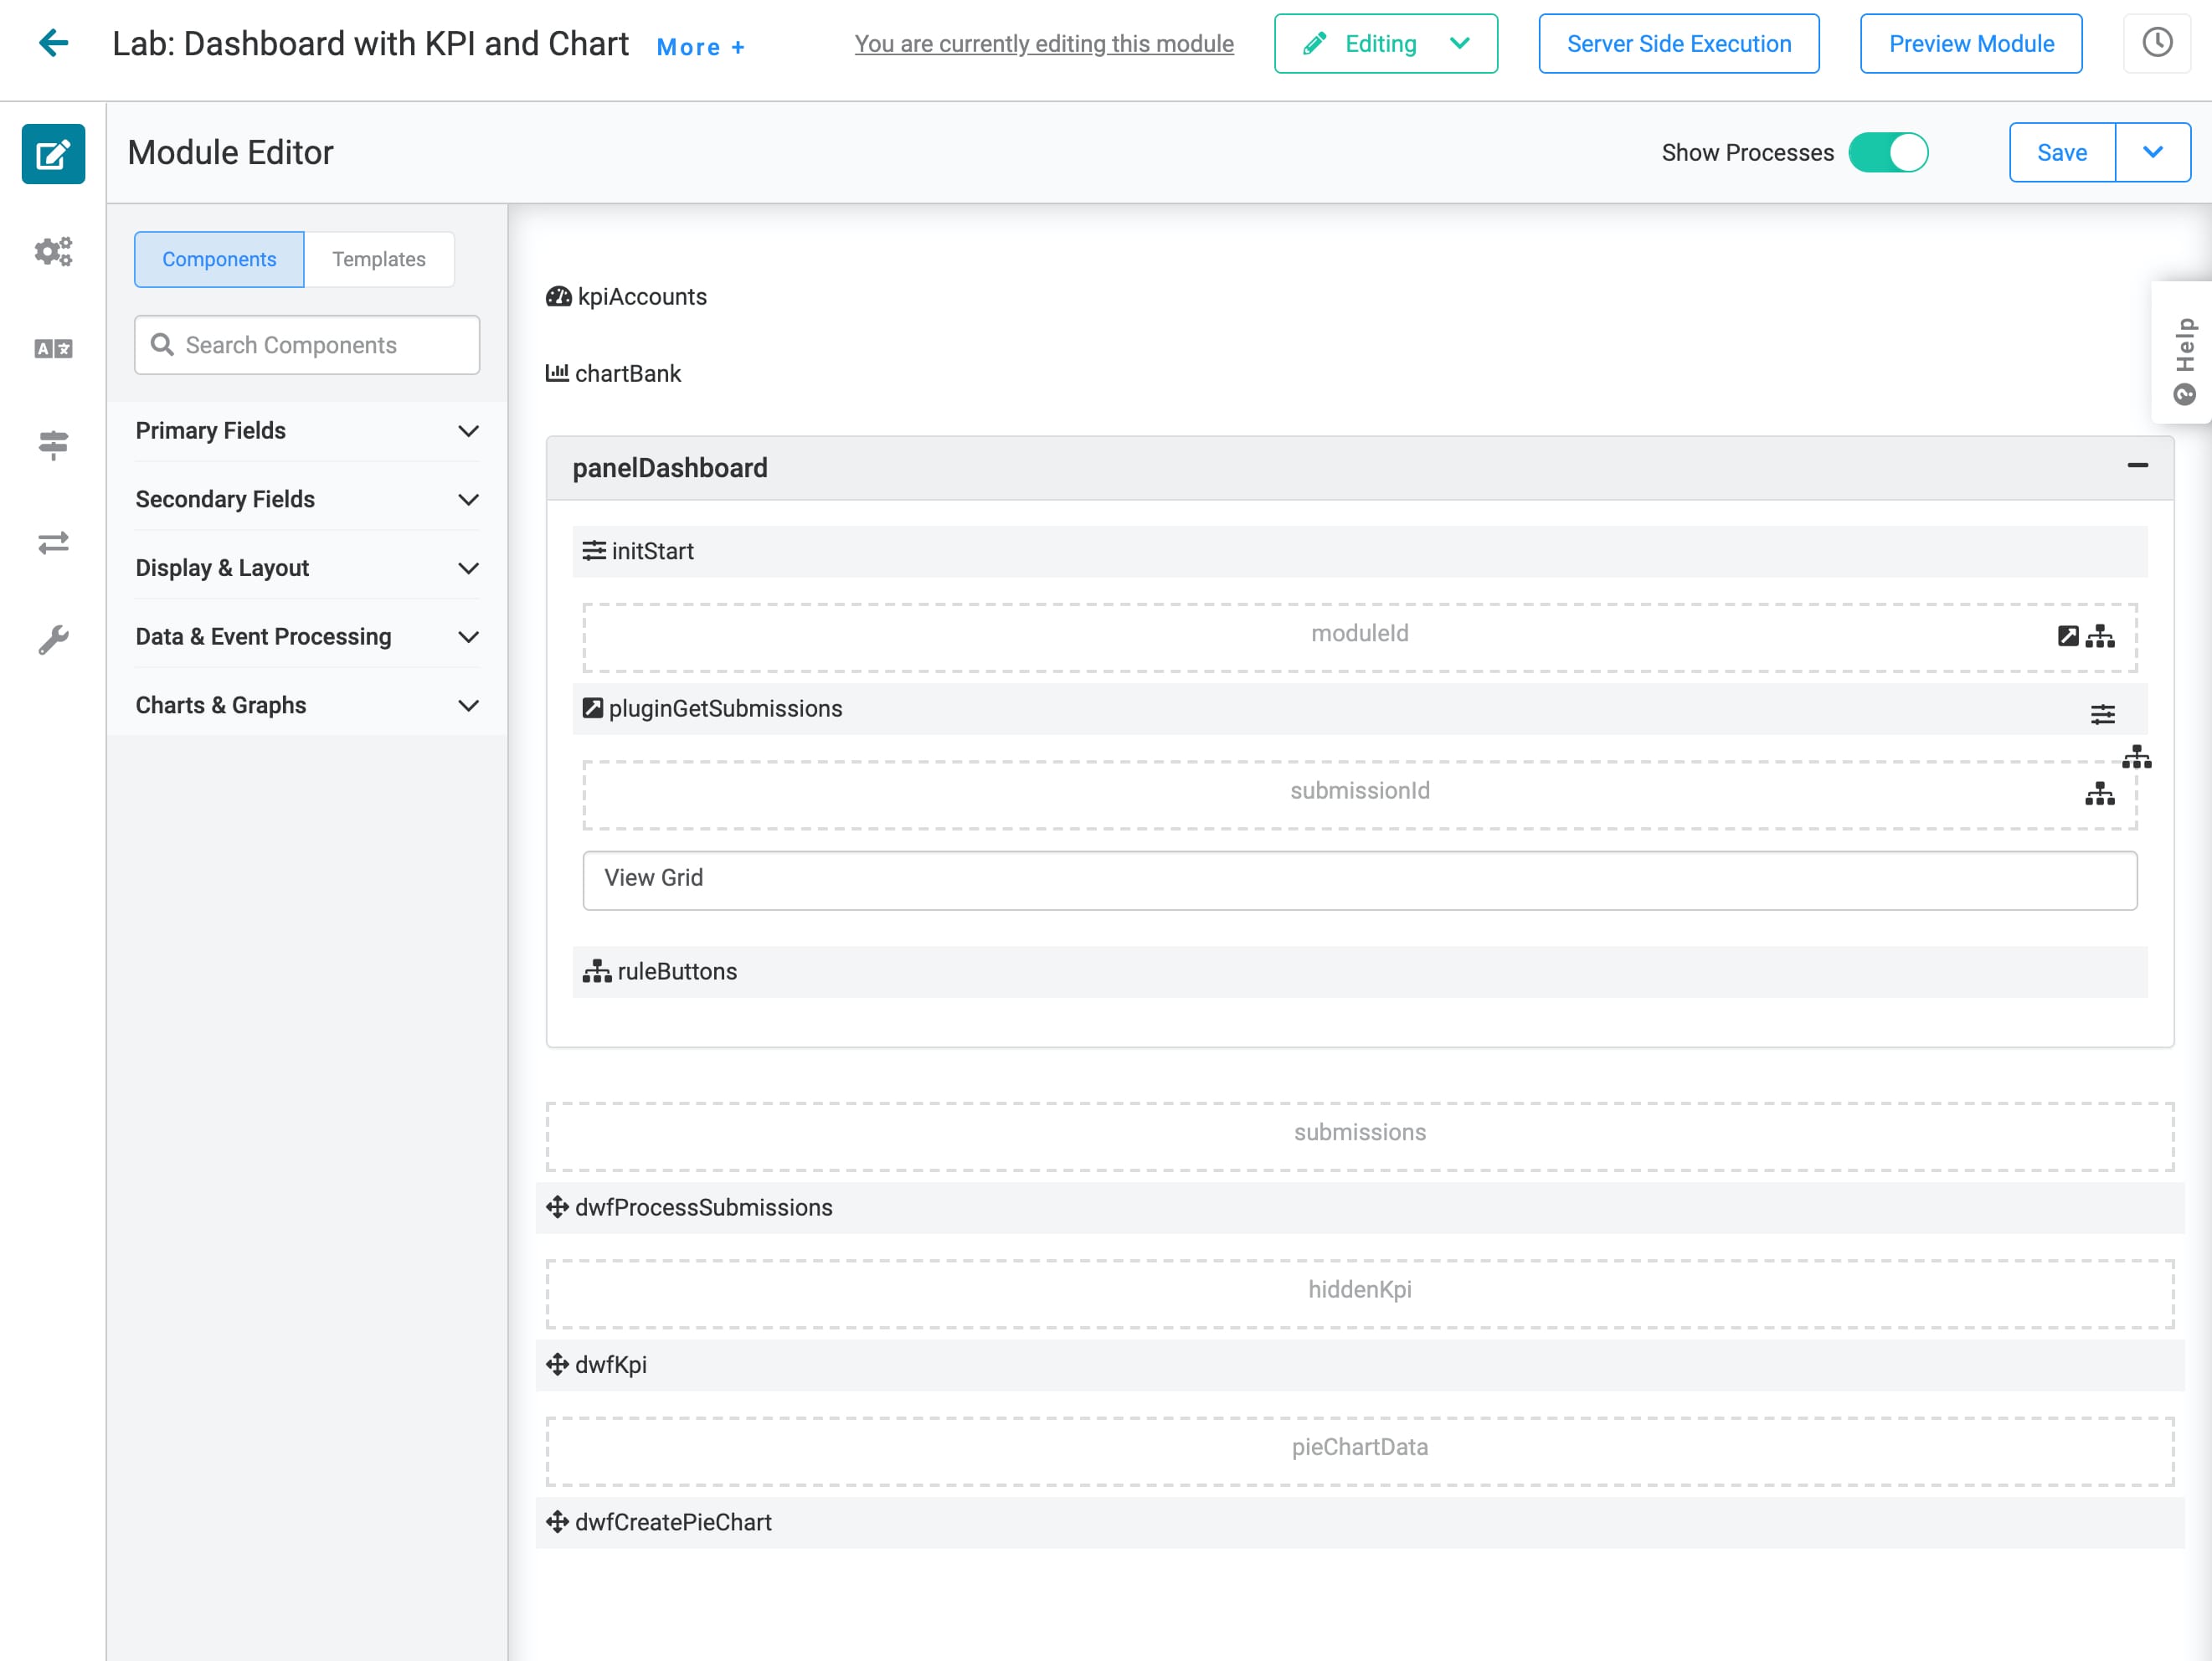Open revision history clock icon
The width and height of the screenshot is (2212, 1661).
2157,43
